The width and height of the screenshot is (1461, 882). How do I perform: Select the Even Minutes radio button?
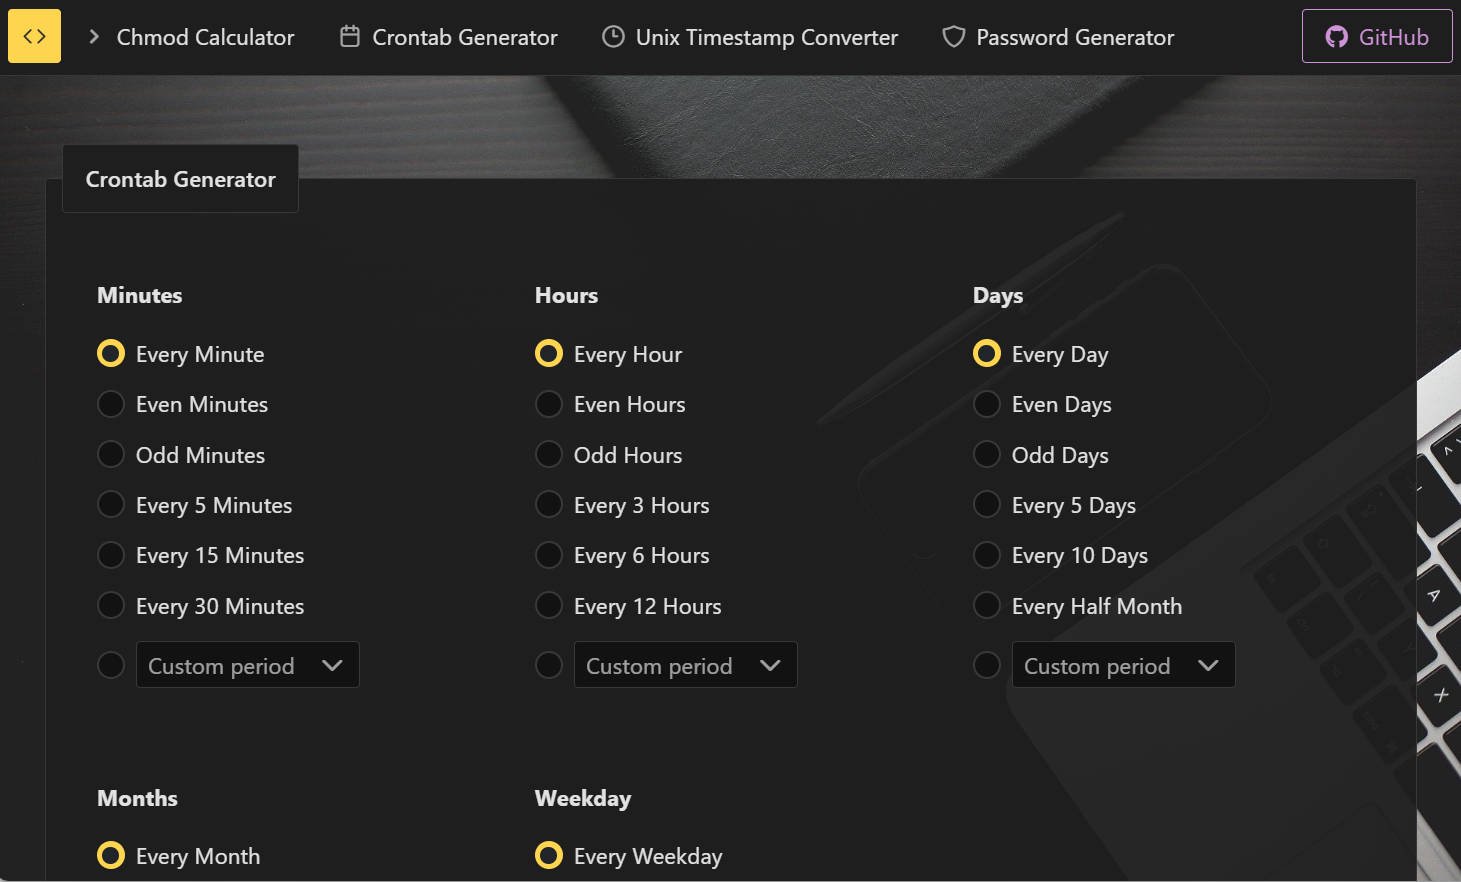tap(111, 404)
